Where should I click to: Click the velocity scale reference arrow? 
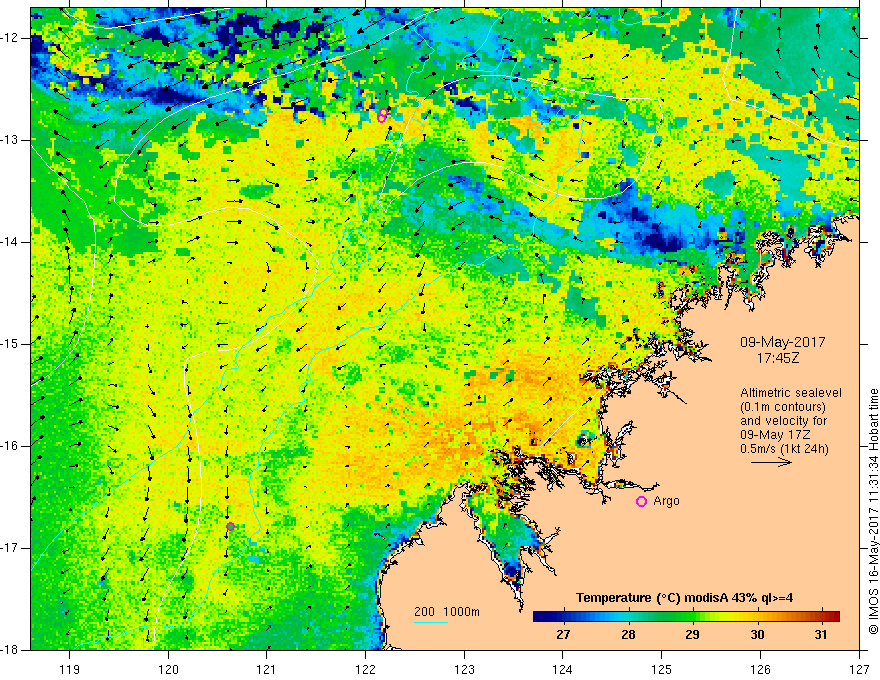click(771, 462)
